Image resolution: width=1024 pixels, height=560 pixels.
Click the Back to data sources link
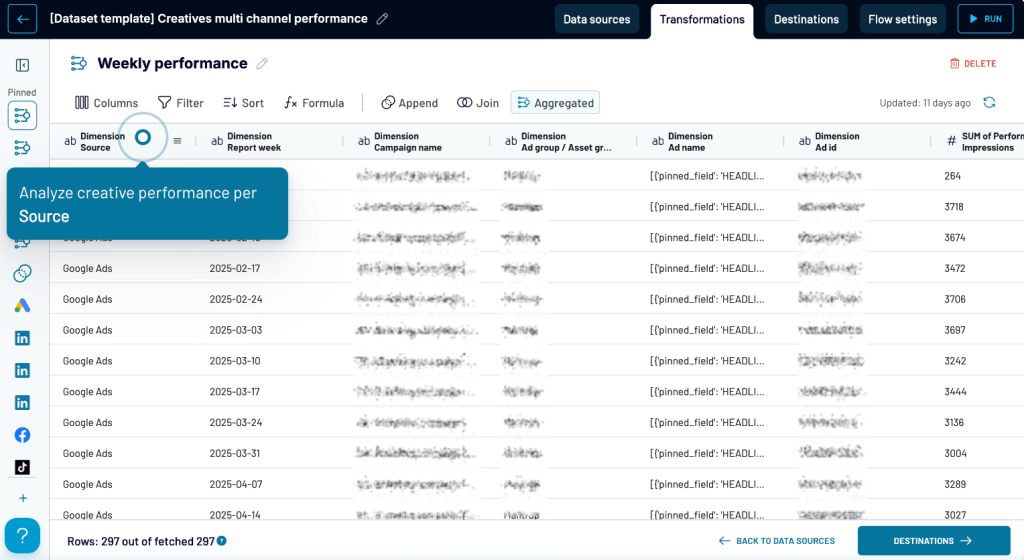pyautogui.click(x=777, y=541)
